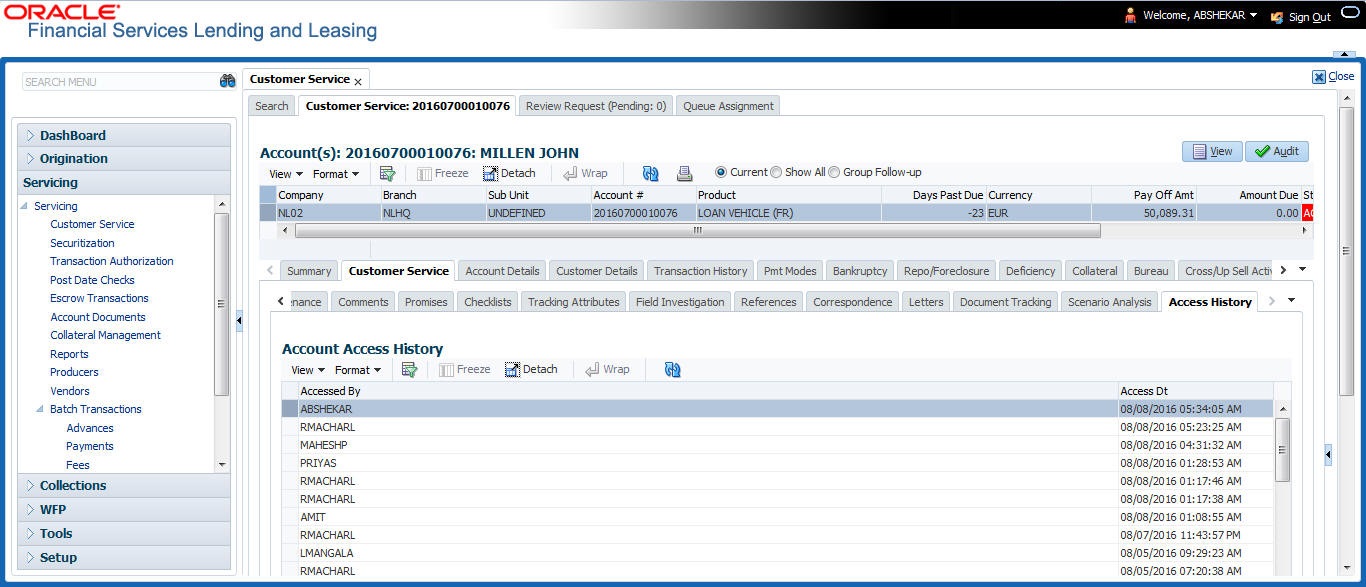Click the Sign Out icon link
This screenshot has height=587, width=1366.
tap(1276, 17)
